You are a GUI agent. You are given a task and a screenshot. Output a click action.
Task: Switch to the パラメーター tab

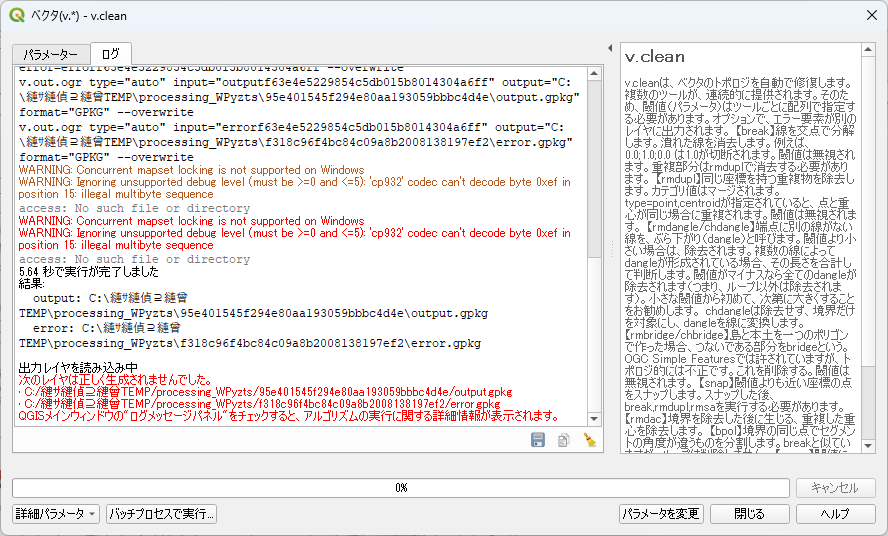(50, 54)
